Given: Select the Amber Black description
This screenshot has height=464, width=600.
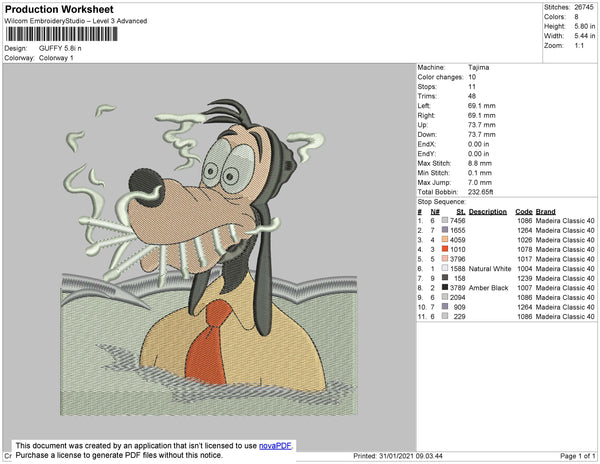Looking at the screenshot, I should 488,288.
